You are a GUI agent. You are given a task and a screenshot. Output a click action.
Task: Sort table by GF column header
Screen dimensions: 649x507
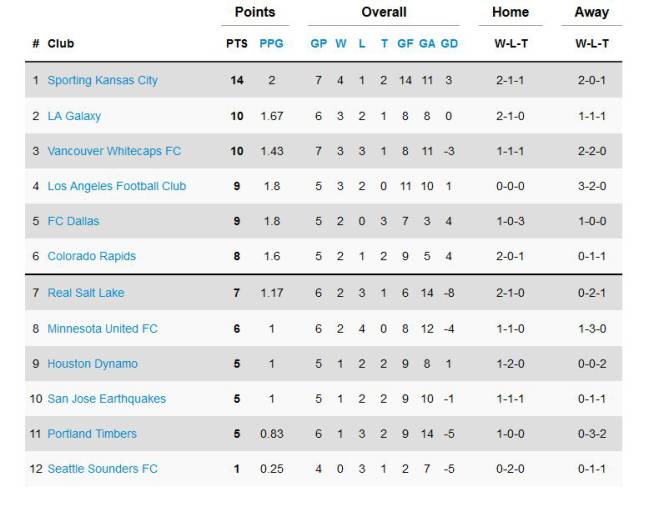[x=405, y=43]
